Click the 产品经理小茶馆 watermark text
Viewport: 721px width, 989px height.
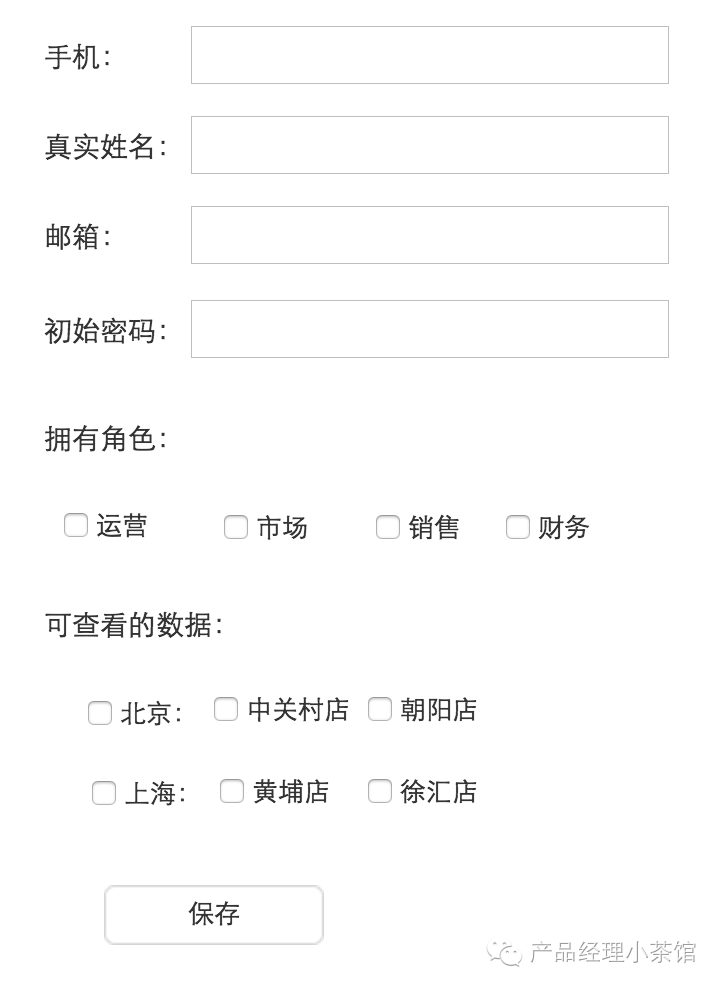click(x=613, y=952)
